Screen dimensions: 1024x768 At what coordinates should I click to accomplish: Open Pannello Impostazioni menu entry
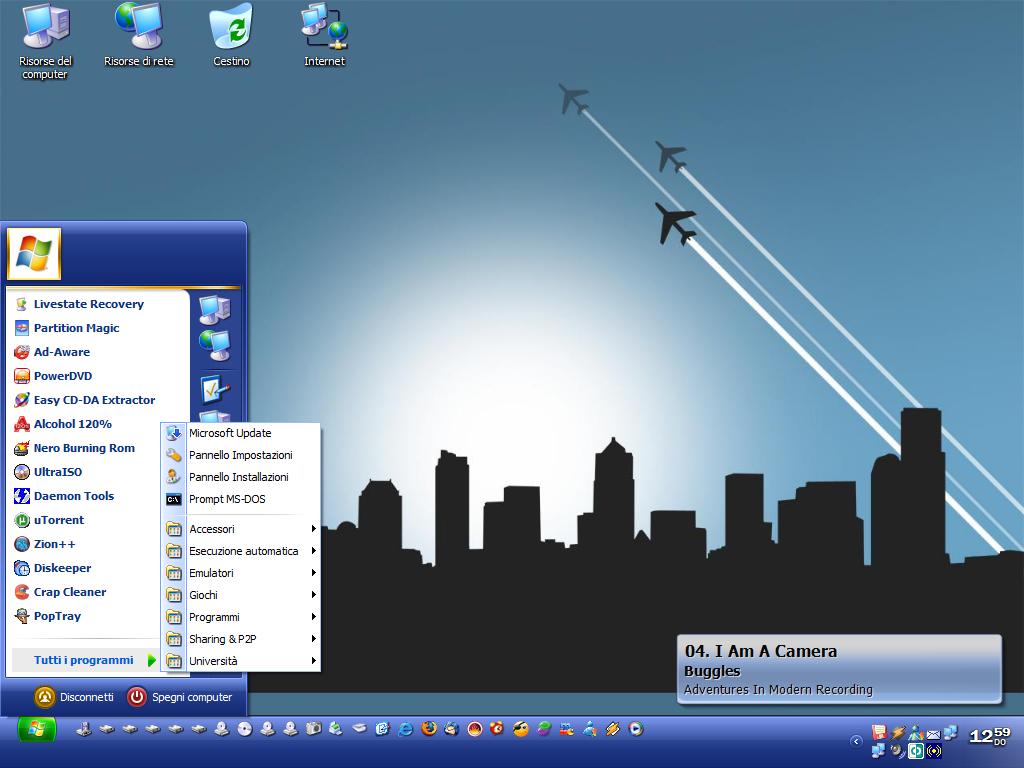(241, 455)
